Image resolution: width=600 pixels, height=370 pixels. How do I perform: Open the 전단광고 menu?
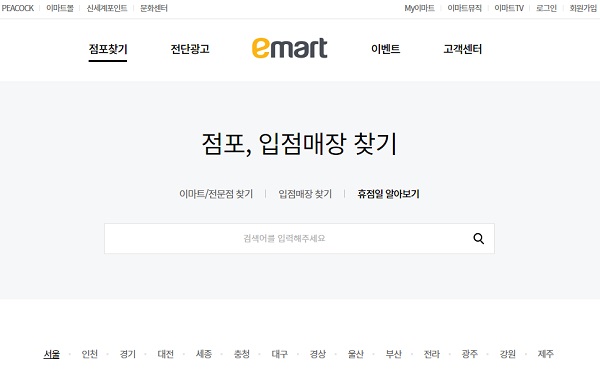click(190, 49)
